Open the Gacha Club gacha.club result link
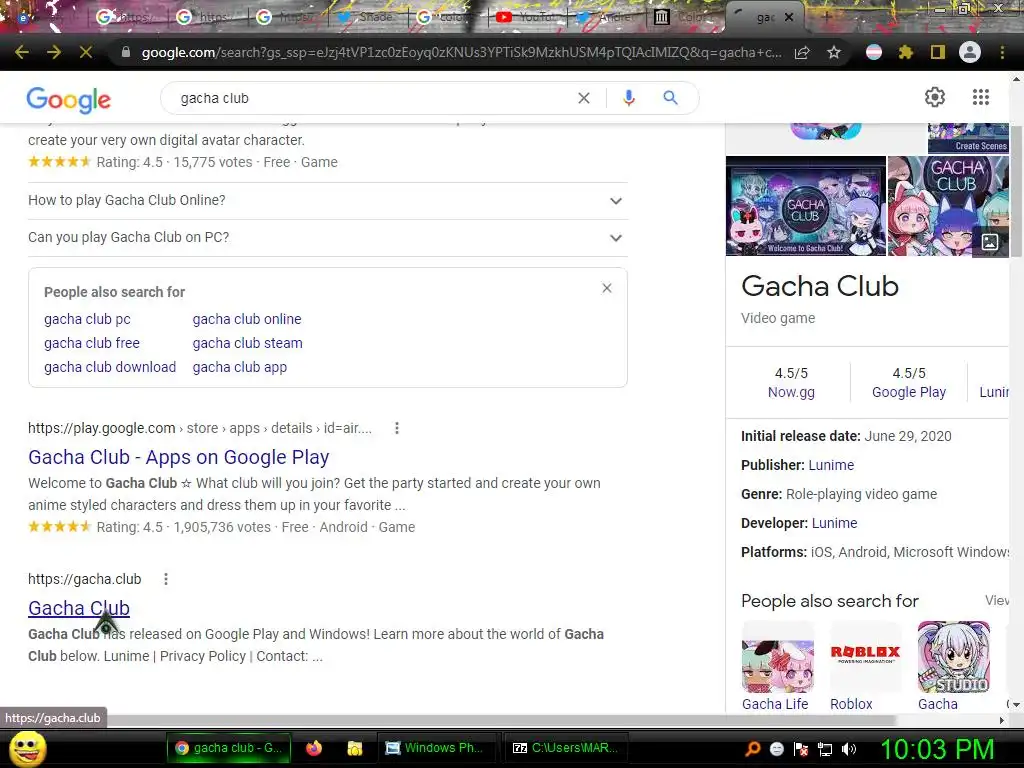Viewport: 1024px width, 768px height. tap(79, 608)
